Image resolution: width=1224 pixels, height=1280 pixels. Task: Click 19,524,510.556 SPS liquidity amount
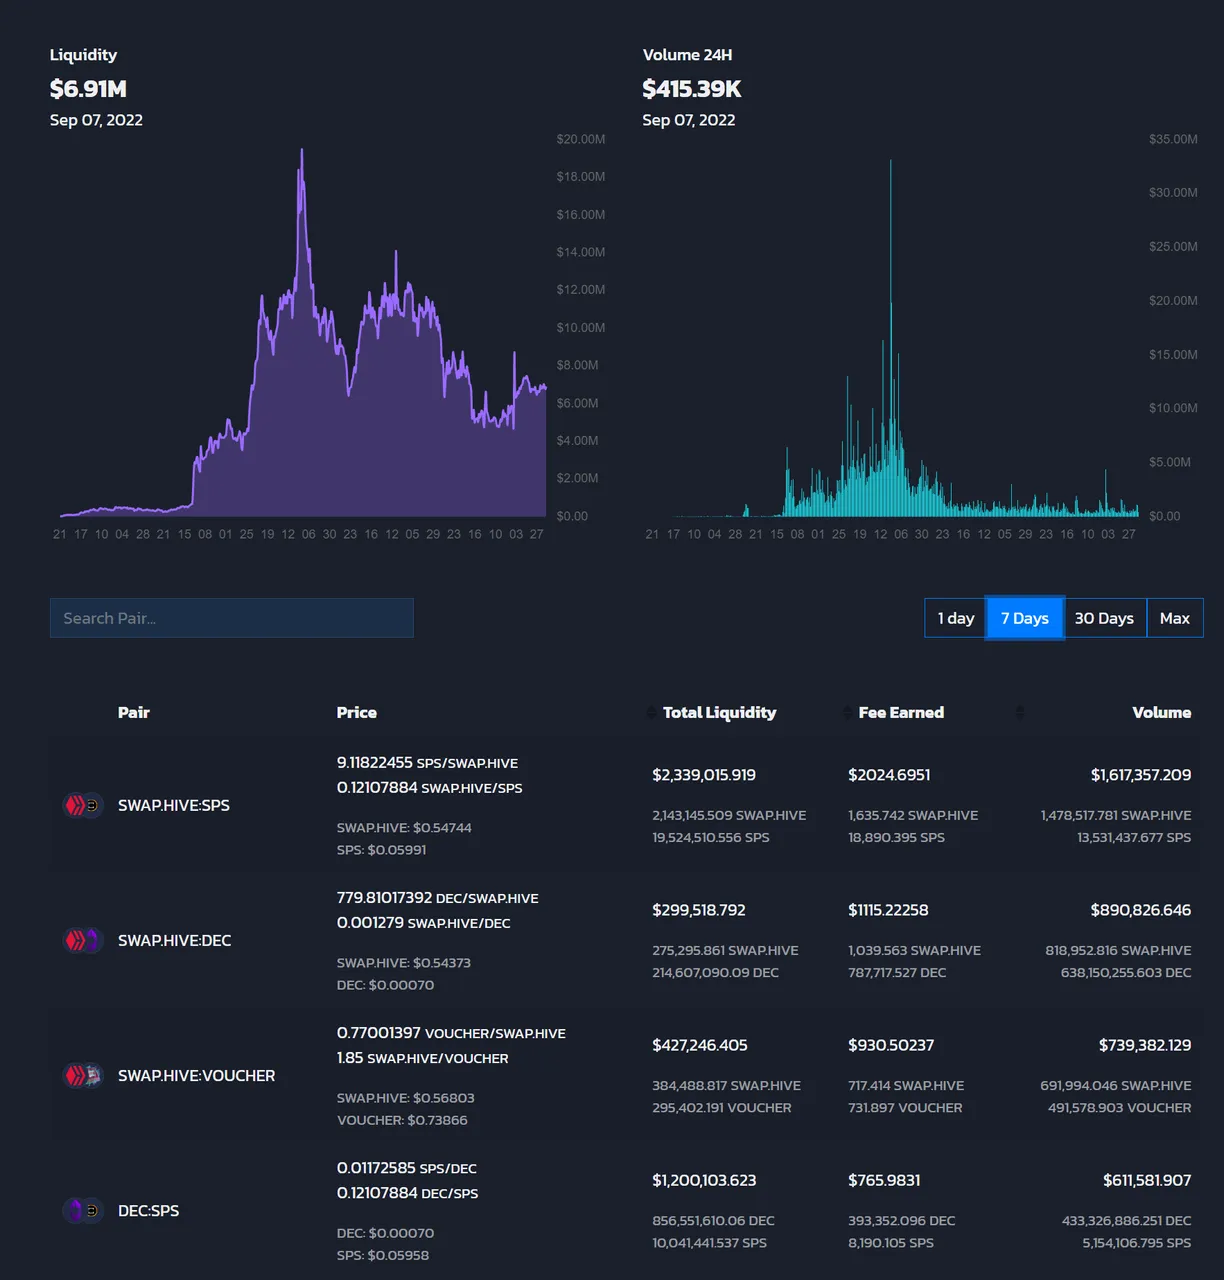[x=711, y=837]
